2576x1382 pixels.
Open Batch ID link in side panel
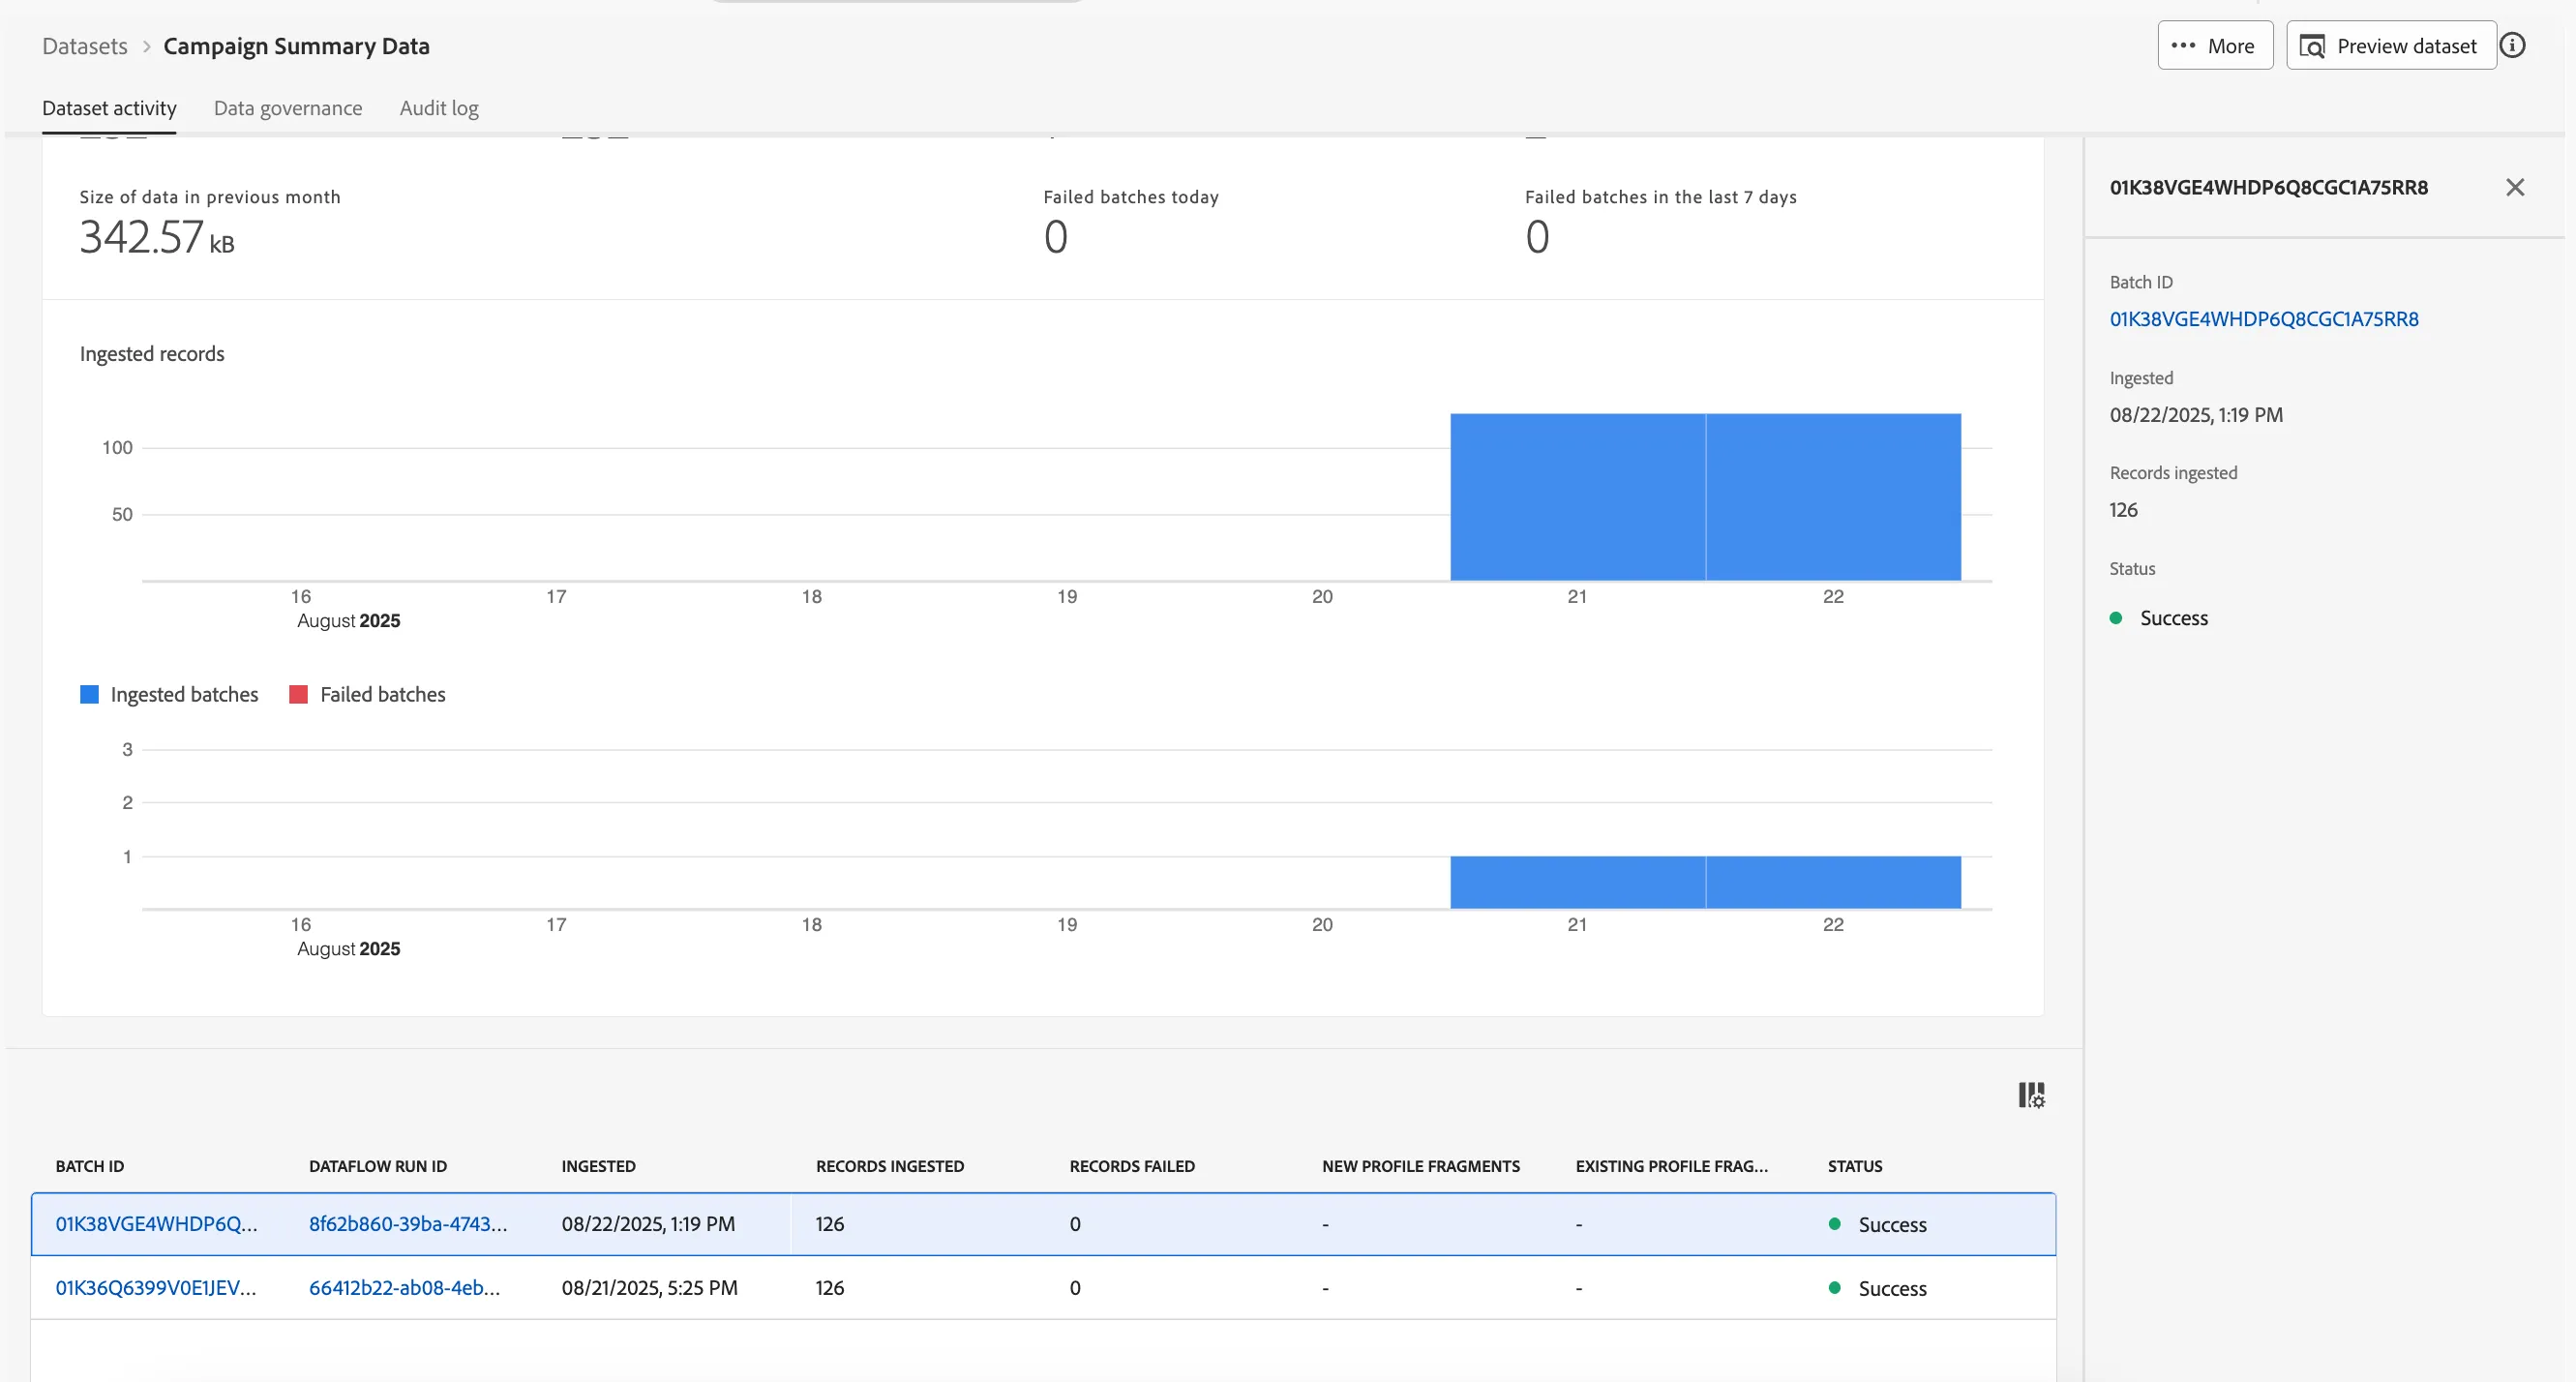(2264, 319)
